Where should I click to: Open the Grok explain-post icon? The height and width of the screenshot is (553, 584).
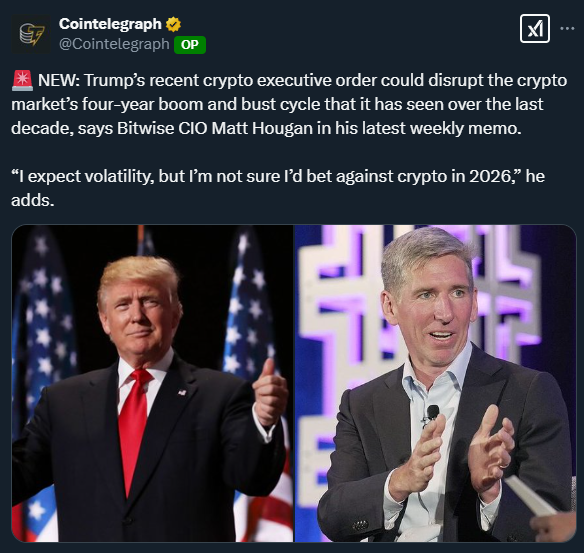point(535,29)
